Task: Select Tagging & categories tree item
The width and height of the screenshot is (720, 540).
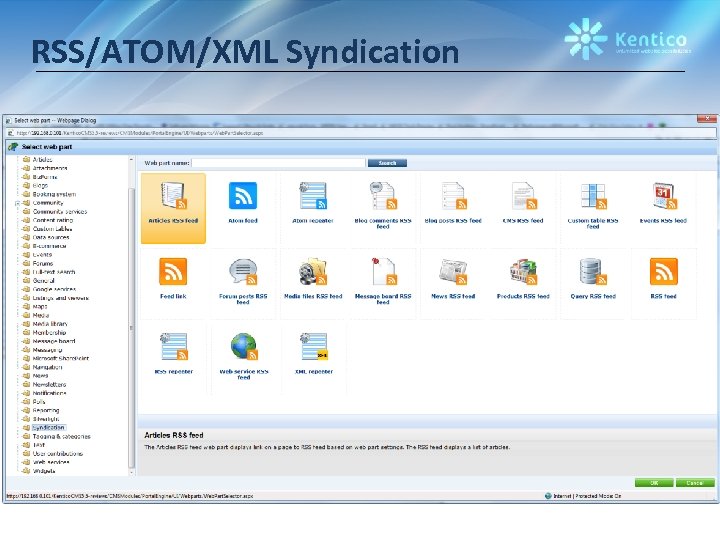Action: tap(62, 436)
